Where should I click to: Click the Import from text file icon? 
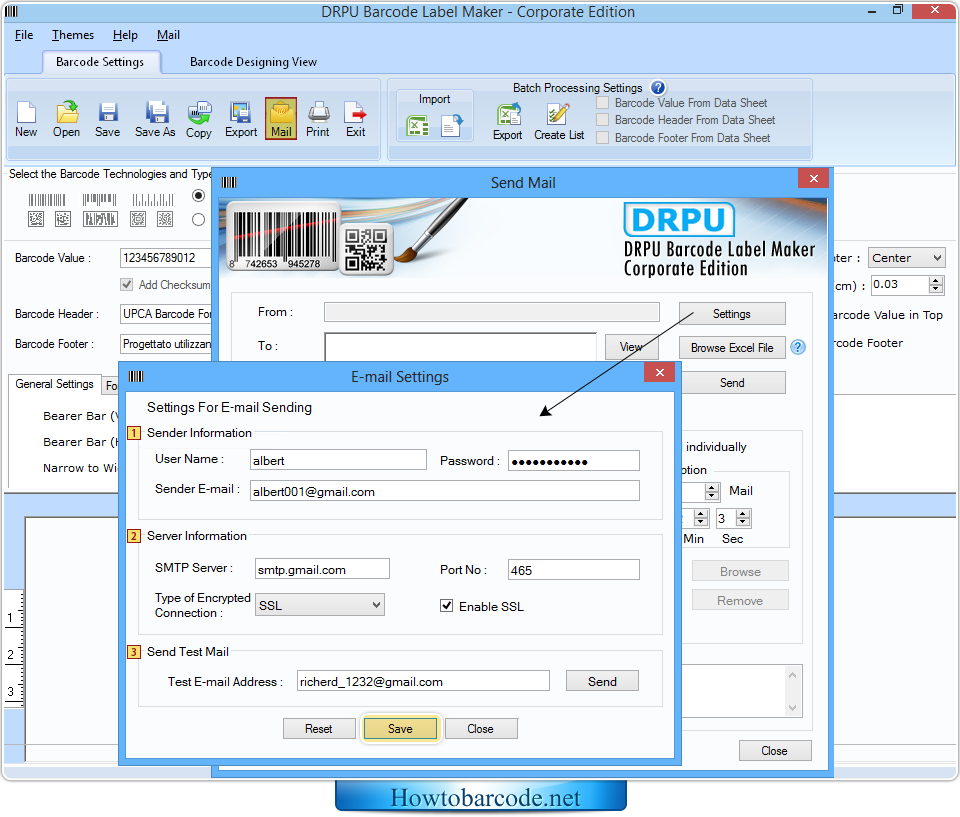tap(452, 126)
